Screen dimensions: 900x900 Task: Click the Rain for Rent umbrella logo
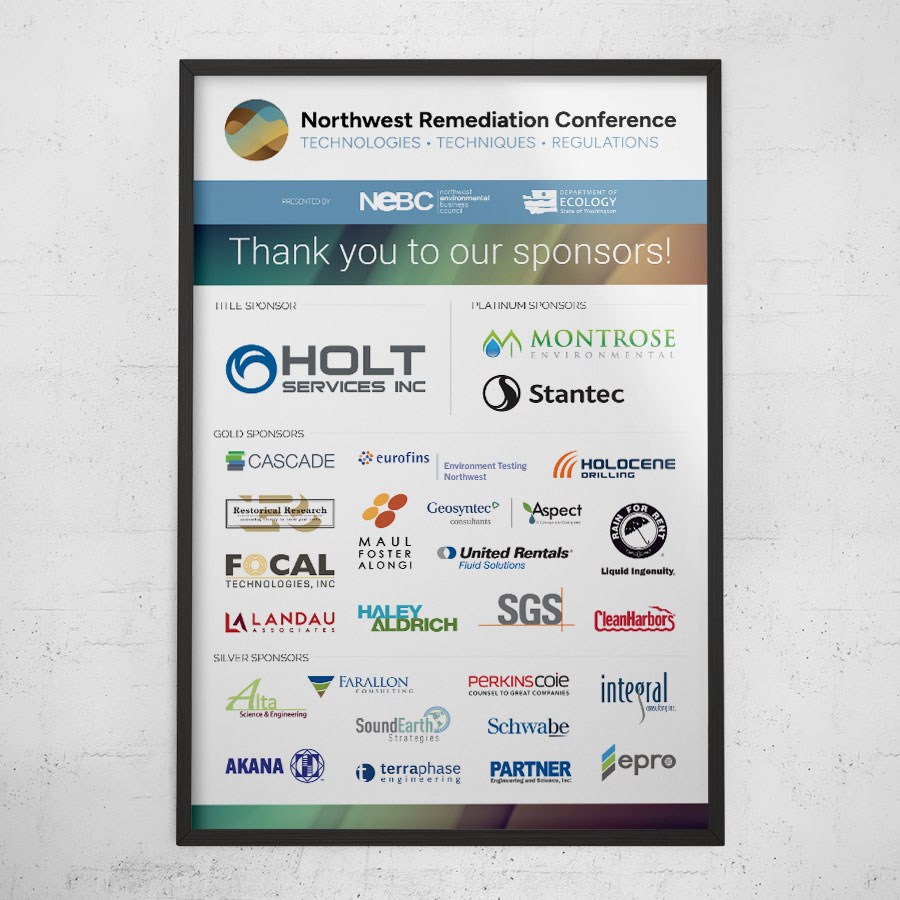pos(638,539)
